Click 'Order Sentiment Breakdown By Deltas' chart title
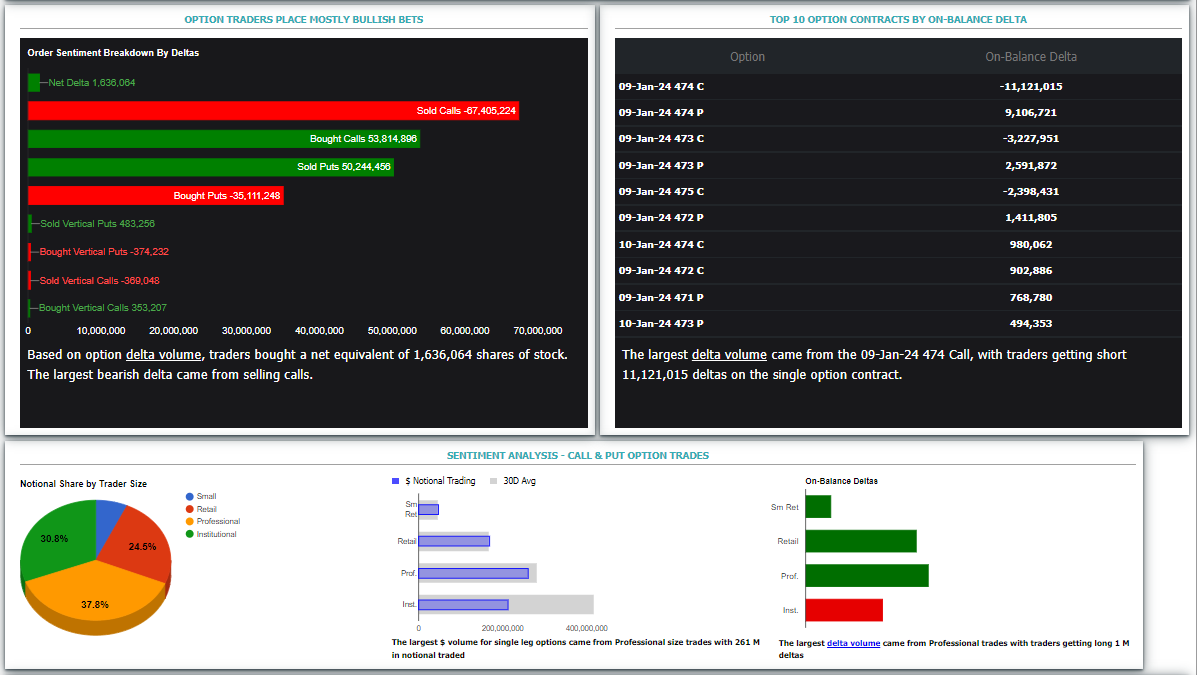The width and height of the screenshot is (1197, 675). click(113, 53)
